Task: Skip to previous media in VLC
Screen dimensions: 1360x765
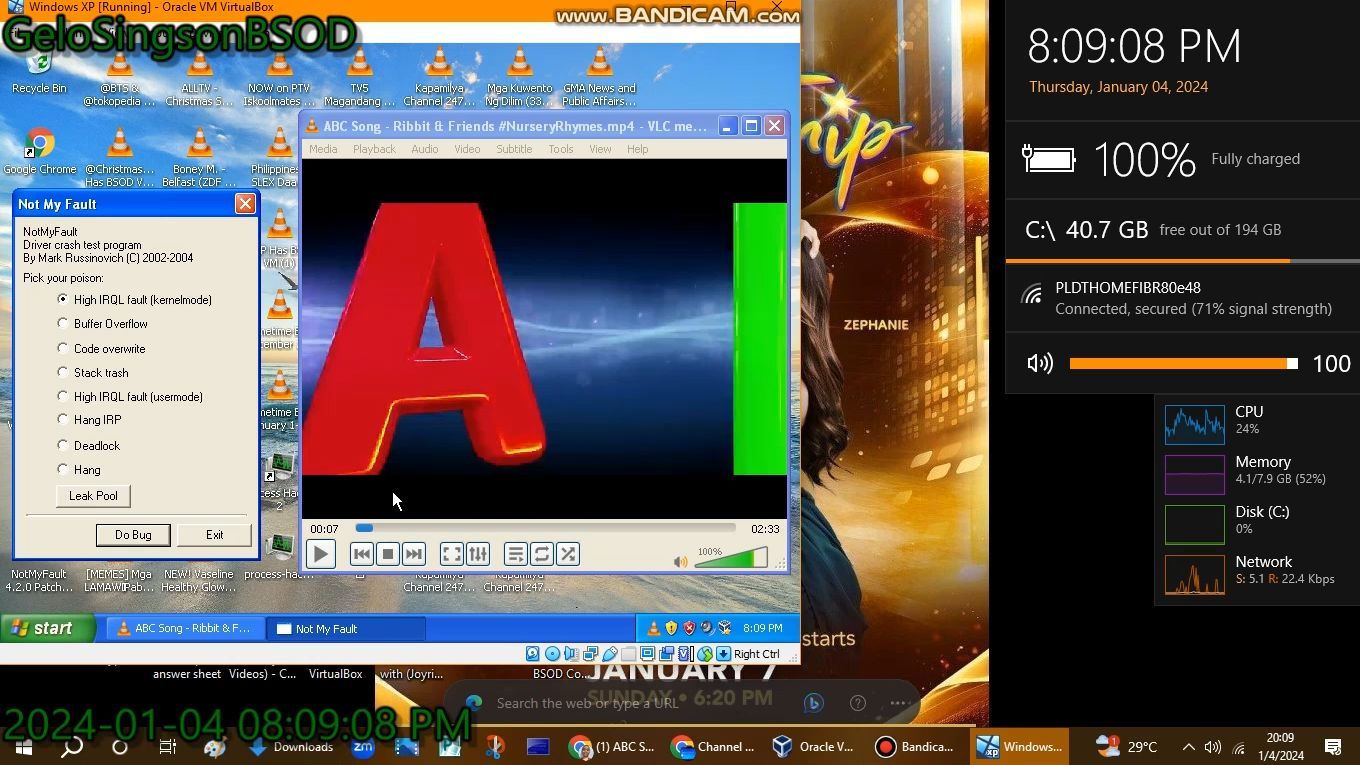Action: click(362, 554)
